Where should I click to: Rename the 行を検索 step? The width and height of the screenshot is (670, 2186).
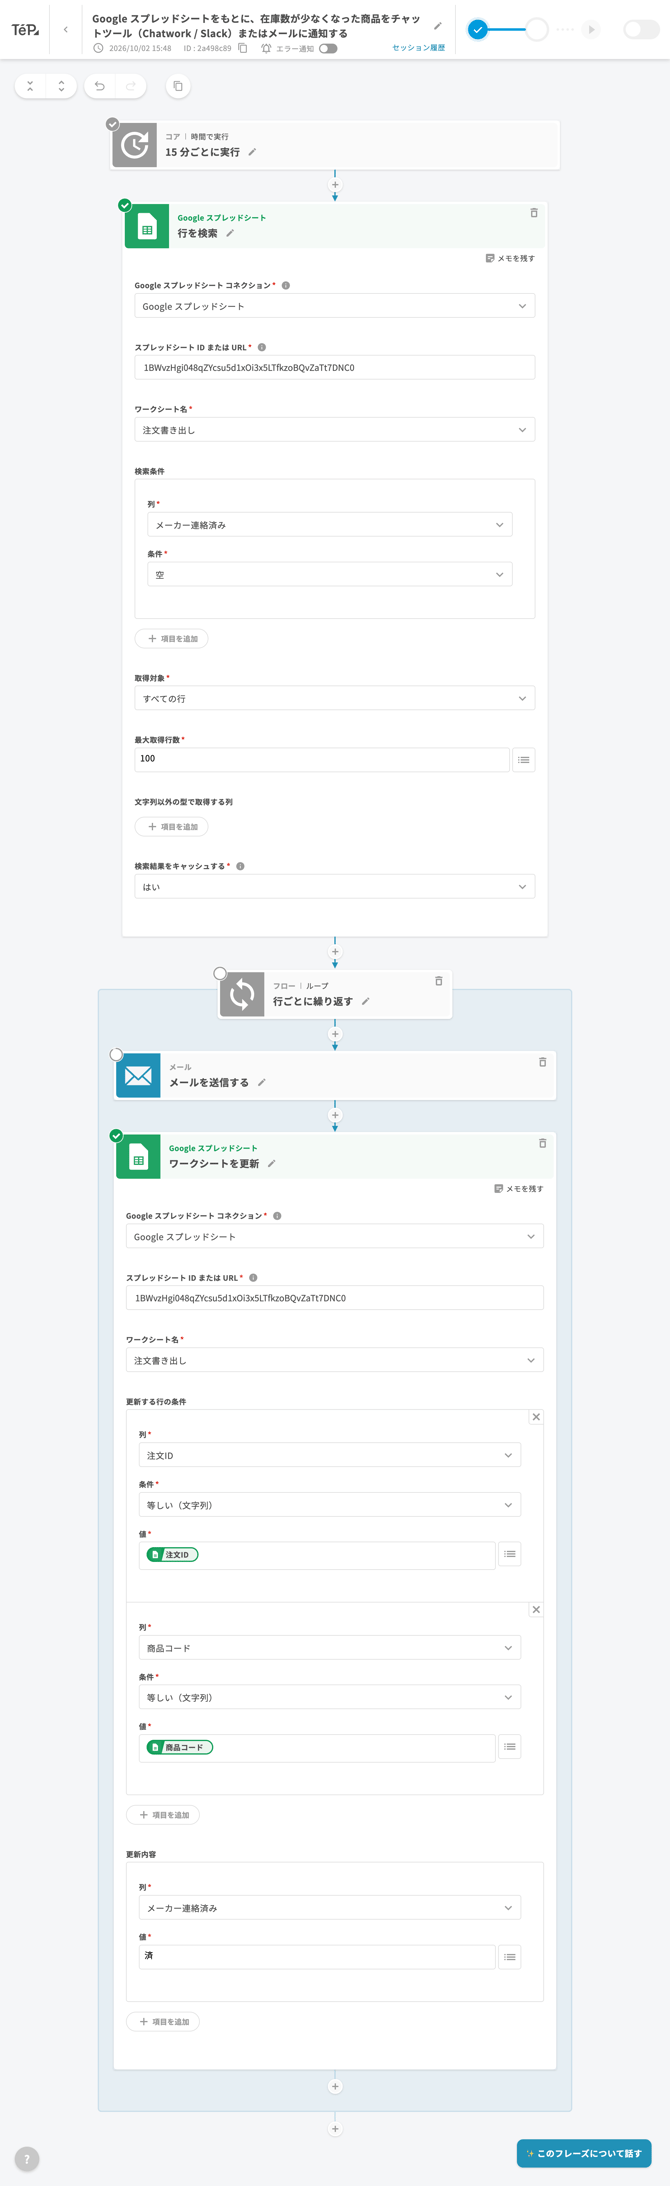coord(230,233)
